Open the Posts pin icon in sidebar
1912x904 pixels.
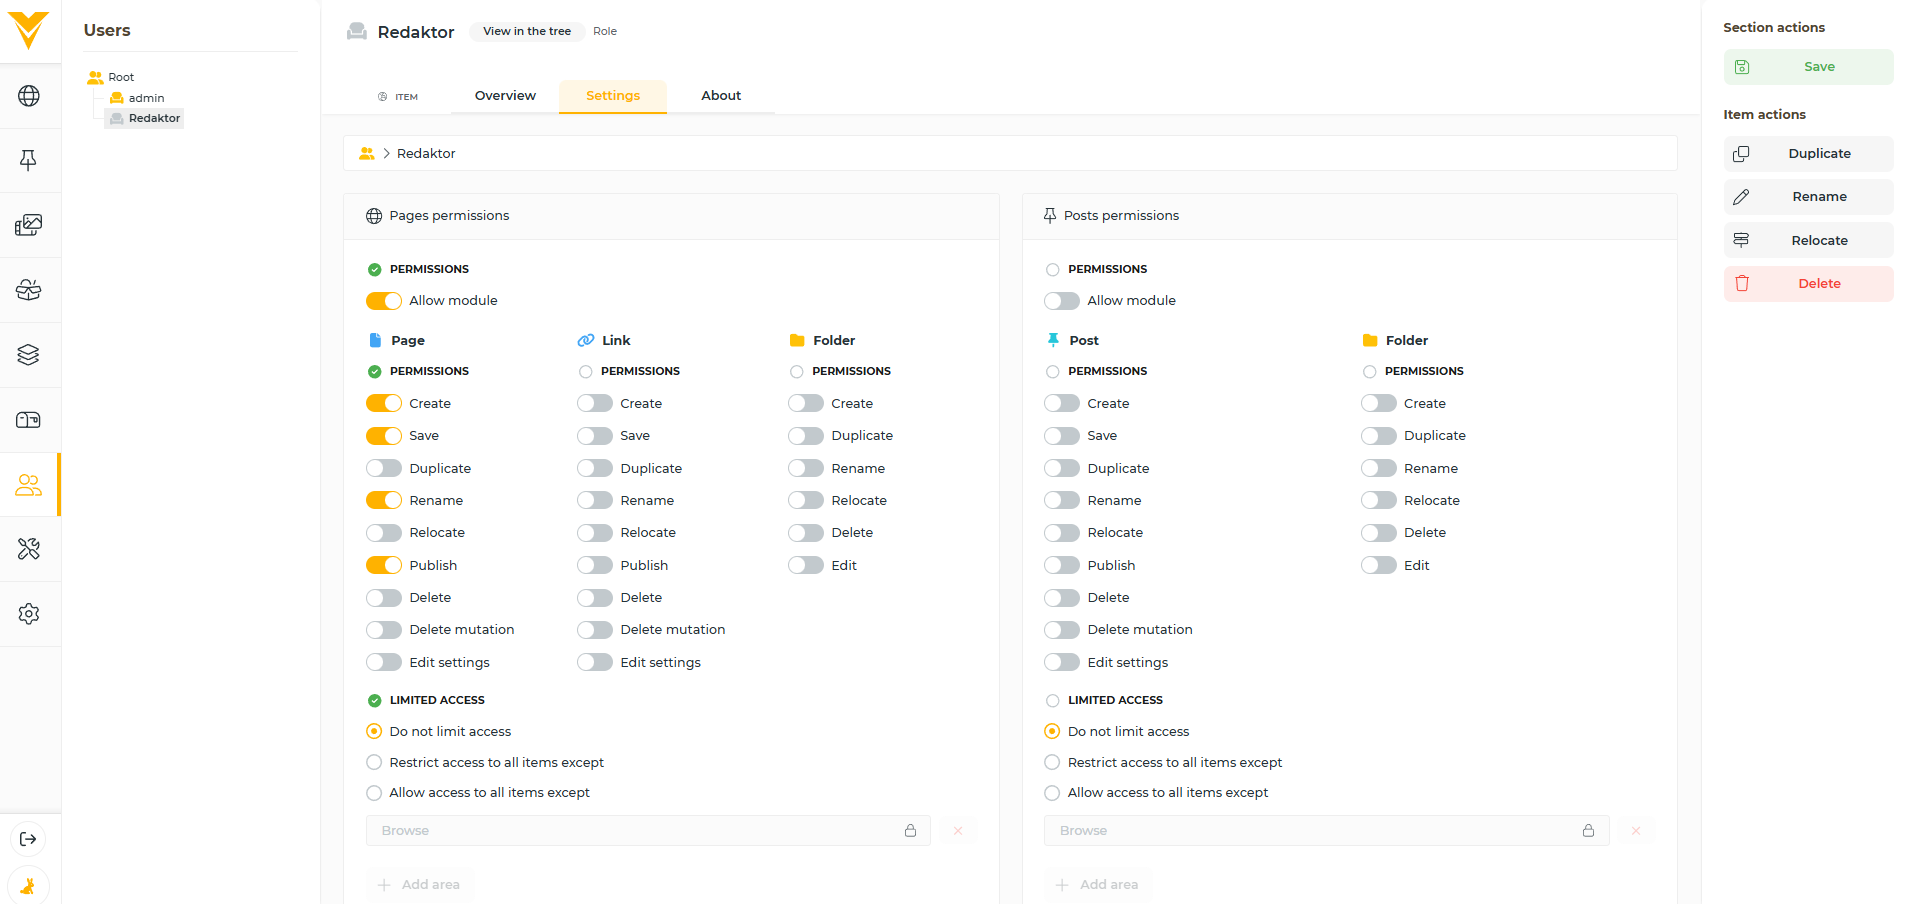pos(29,160)
